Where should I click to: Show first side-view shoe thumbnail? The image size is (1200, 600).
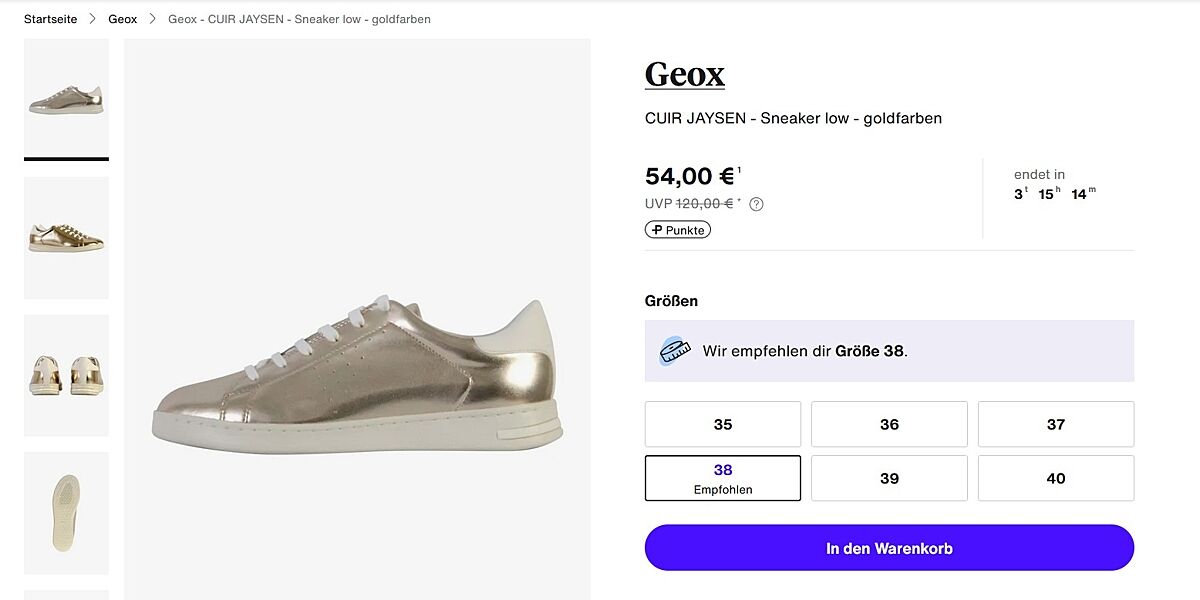(66, 100)
